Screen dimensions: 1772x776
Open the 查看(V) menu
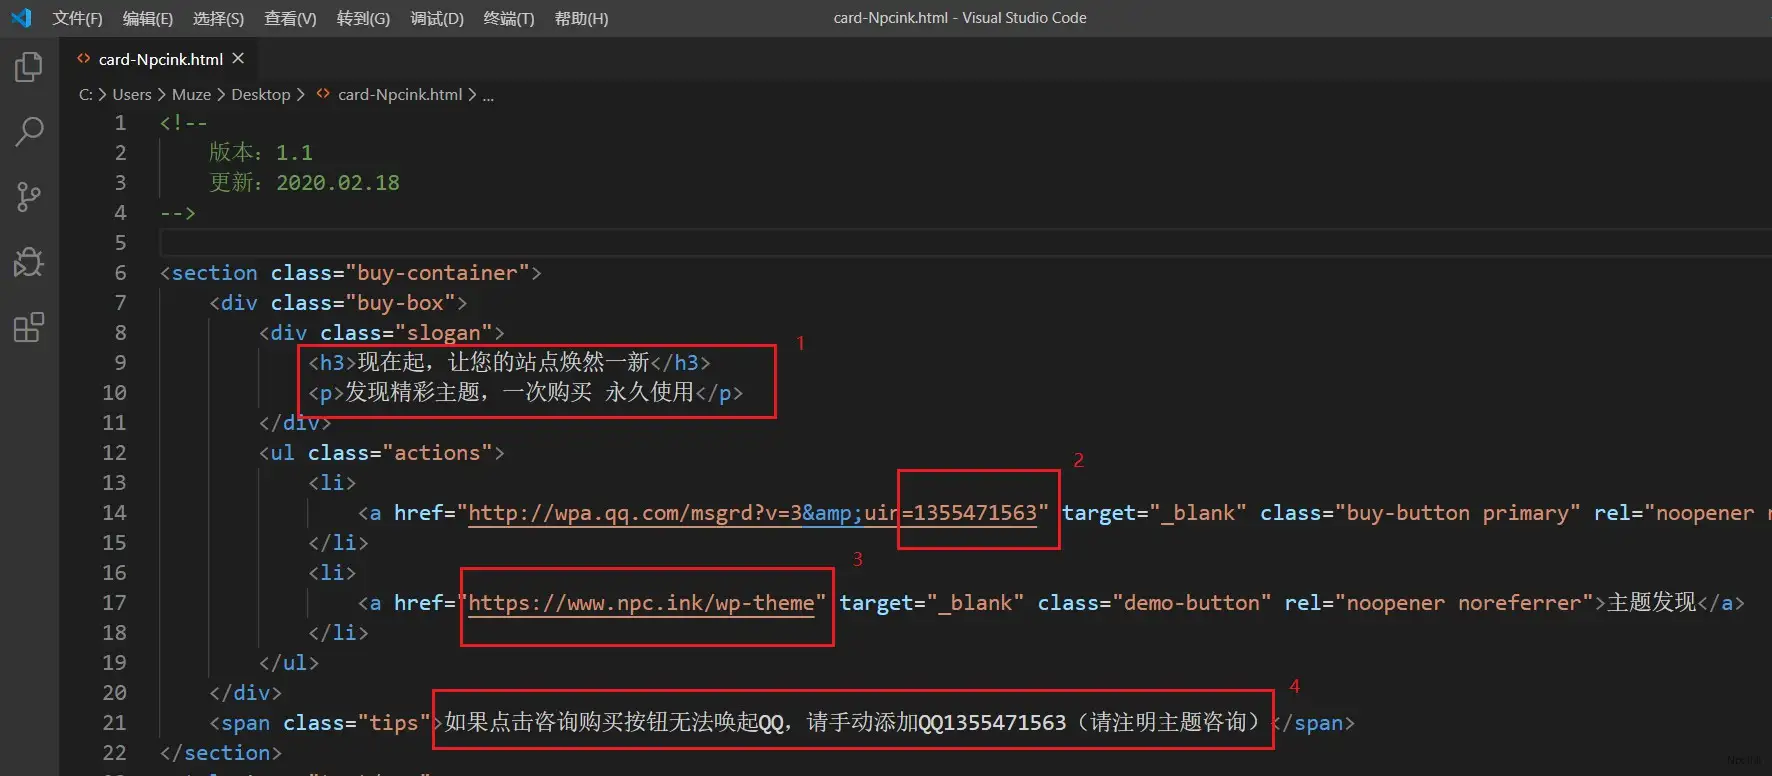[x=290, y=18]
